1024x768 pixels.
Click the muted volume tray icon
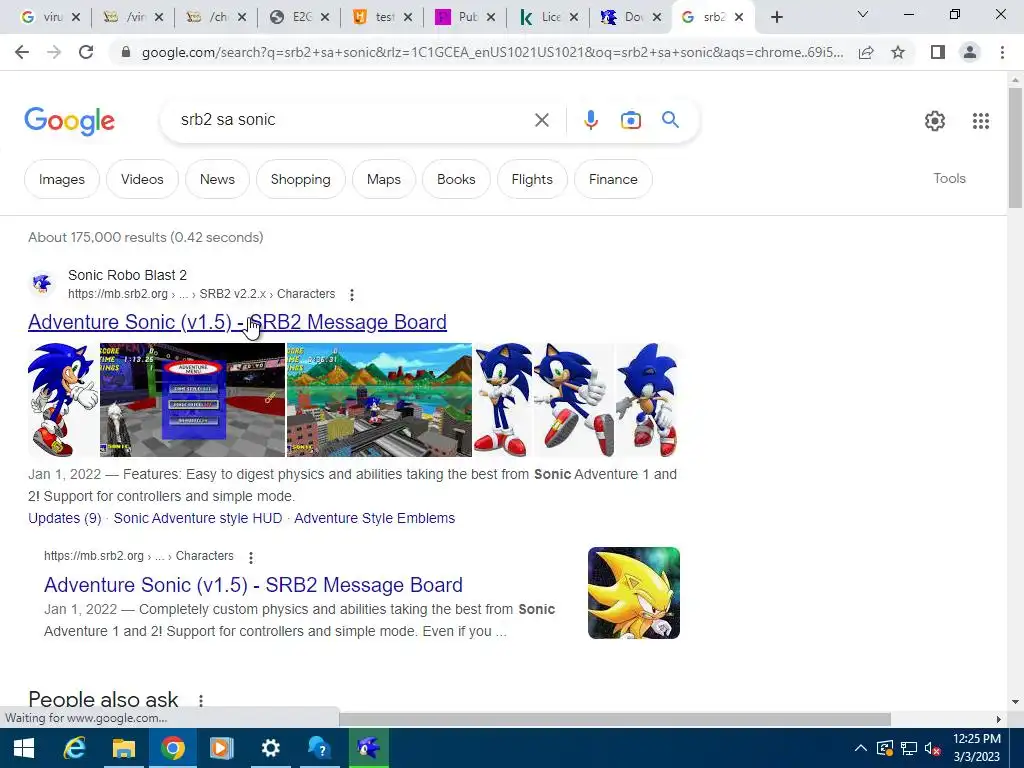tap(931, 748)
